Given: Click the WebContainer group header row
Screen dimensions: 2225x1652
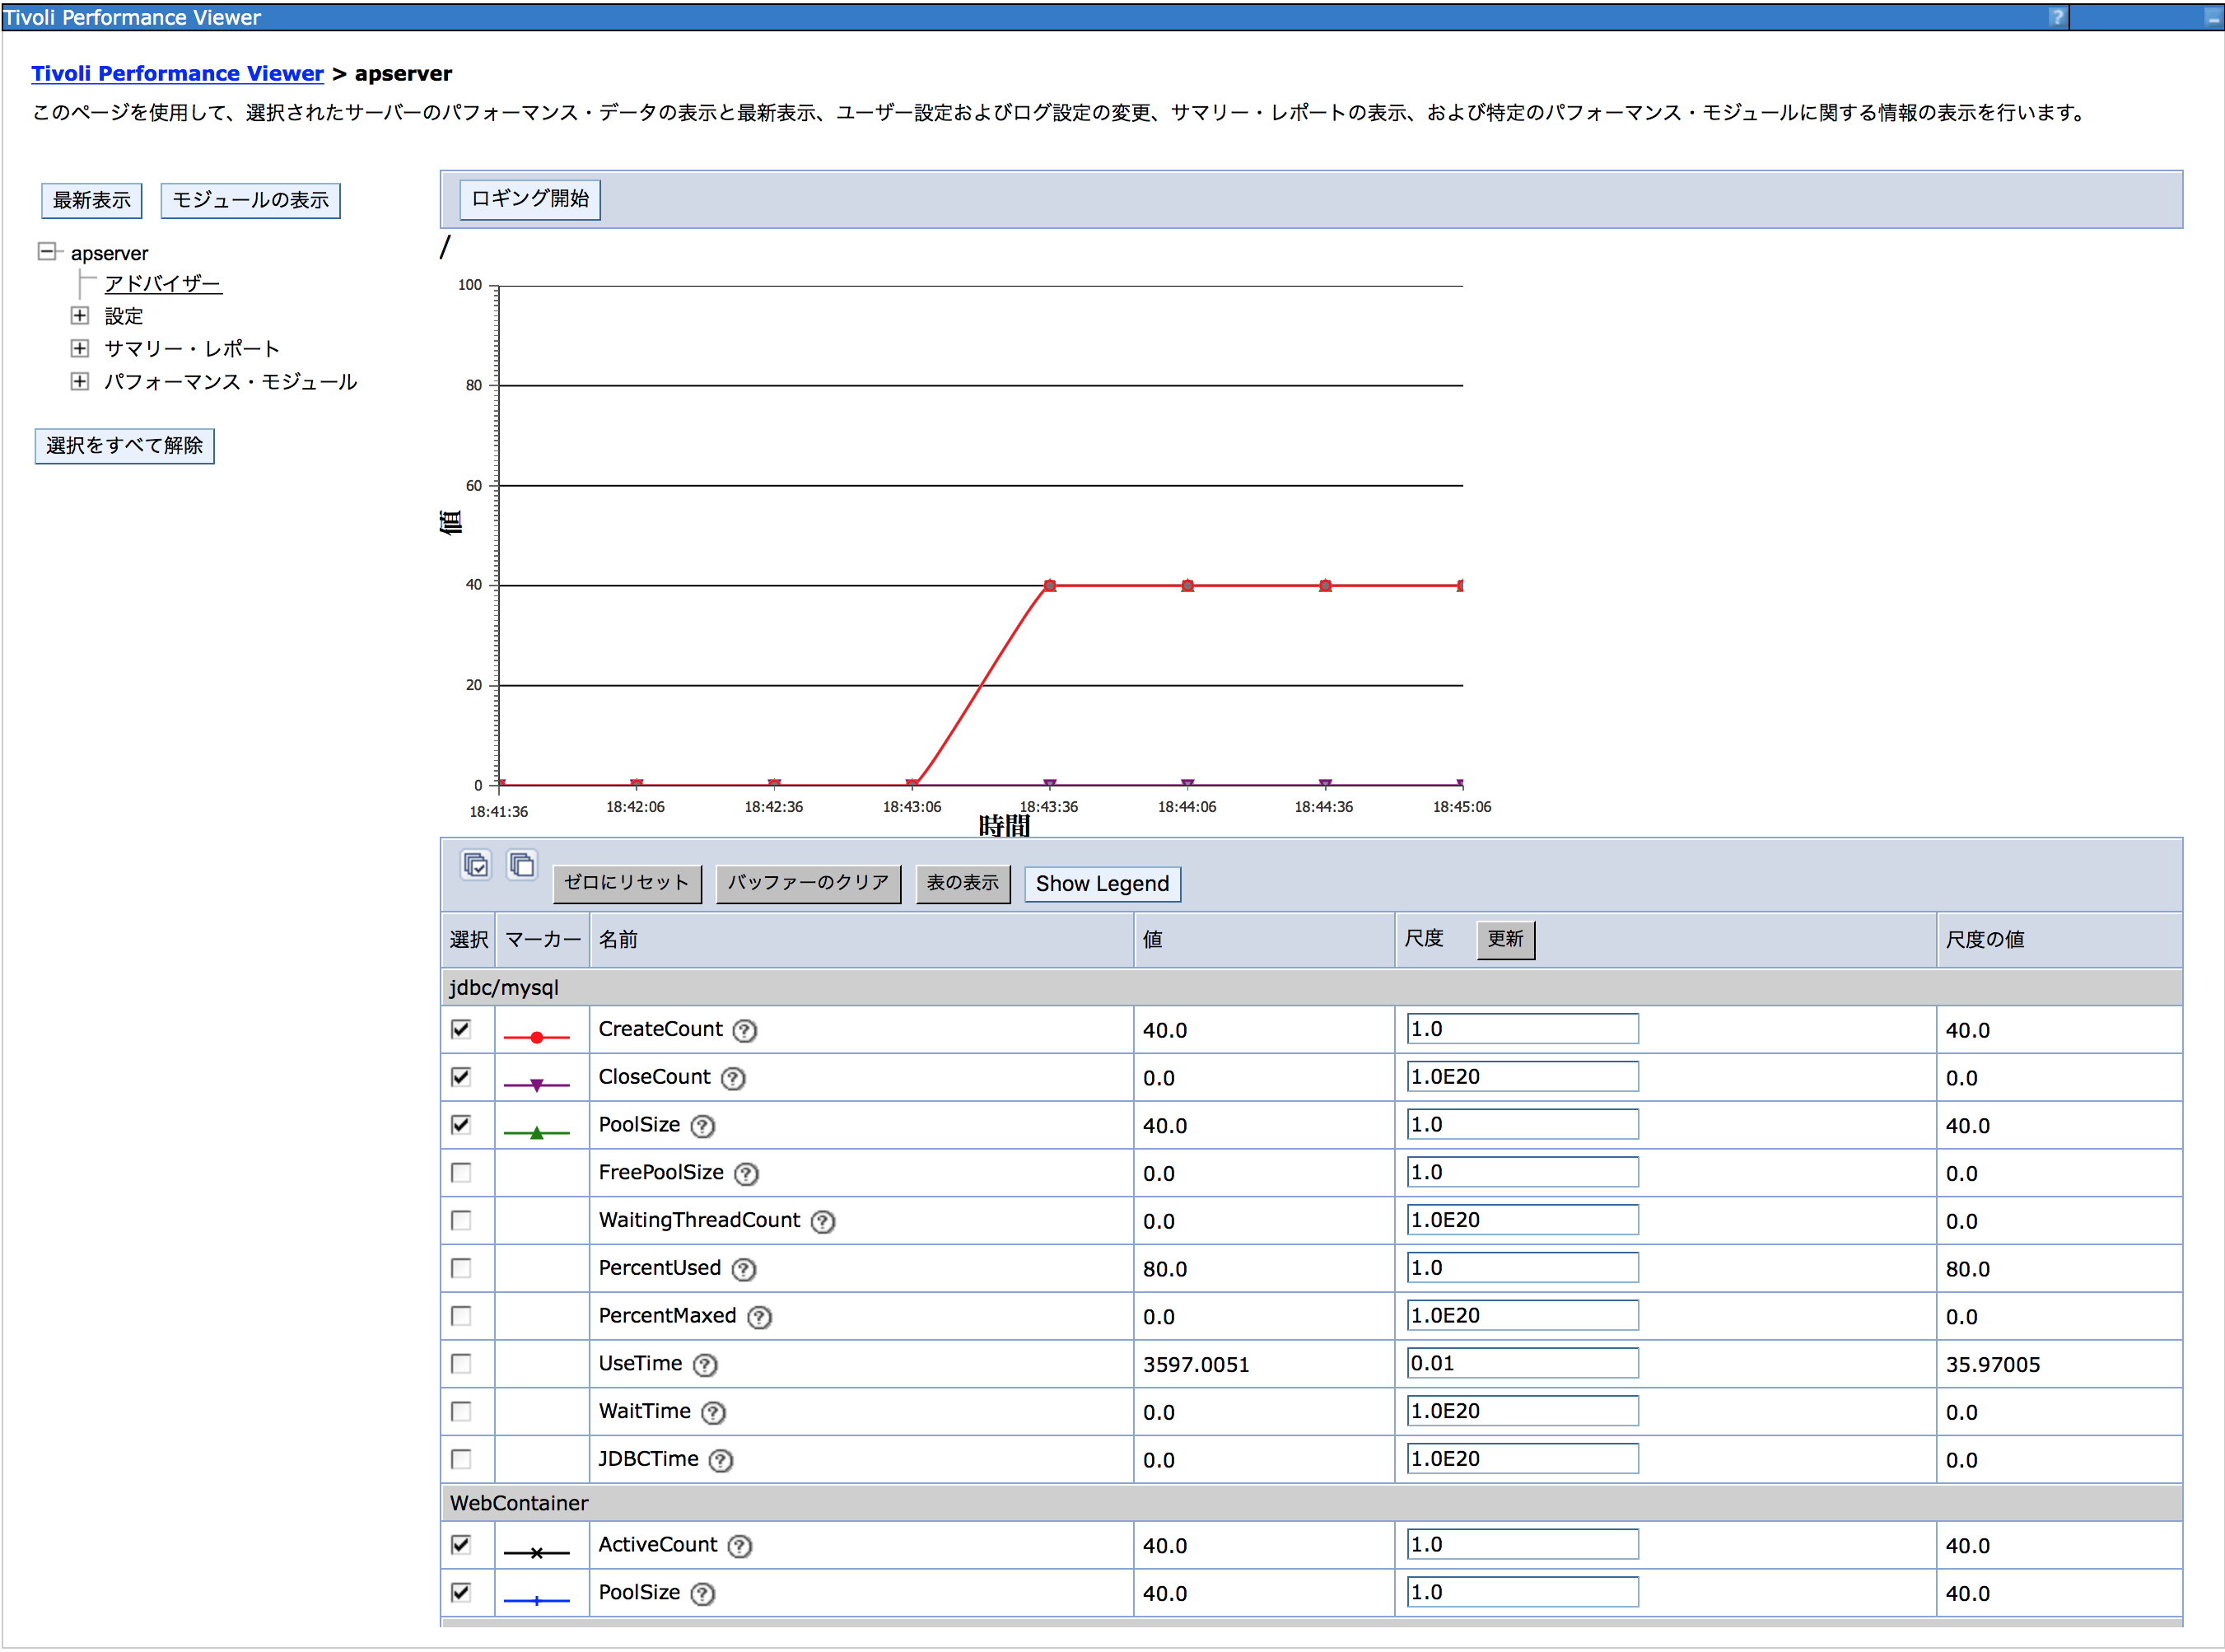Looking at the screenshot, I should point(1311,1503).
